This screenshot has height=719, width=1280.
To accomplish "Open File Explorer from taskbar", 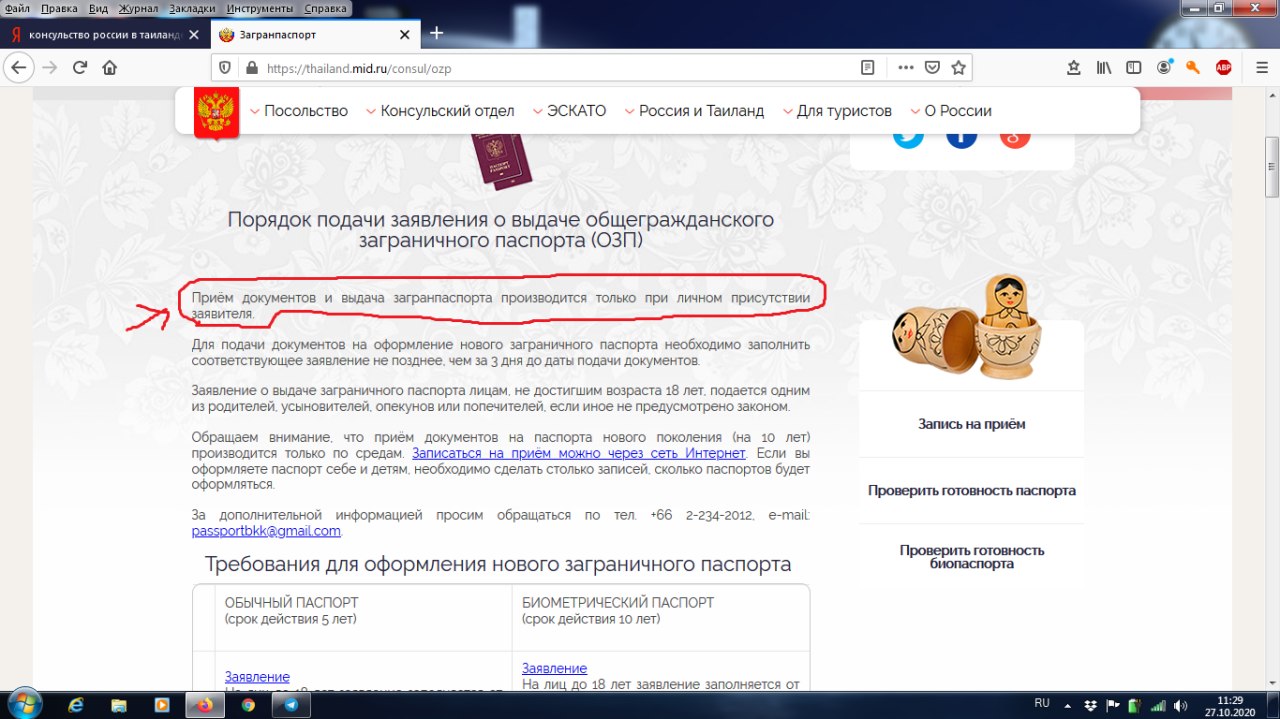I will (x=119, y=705).
